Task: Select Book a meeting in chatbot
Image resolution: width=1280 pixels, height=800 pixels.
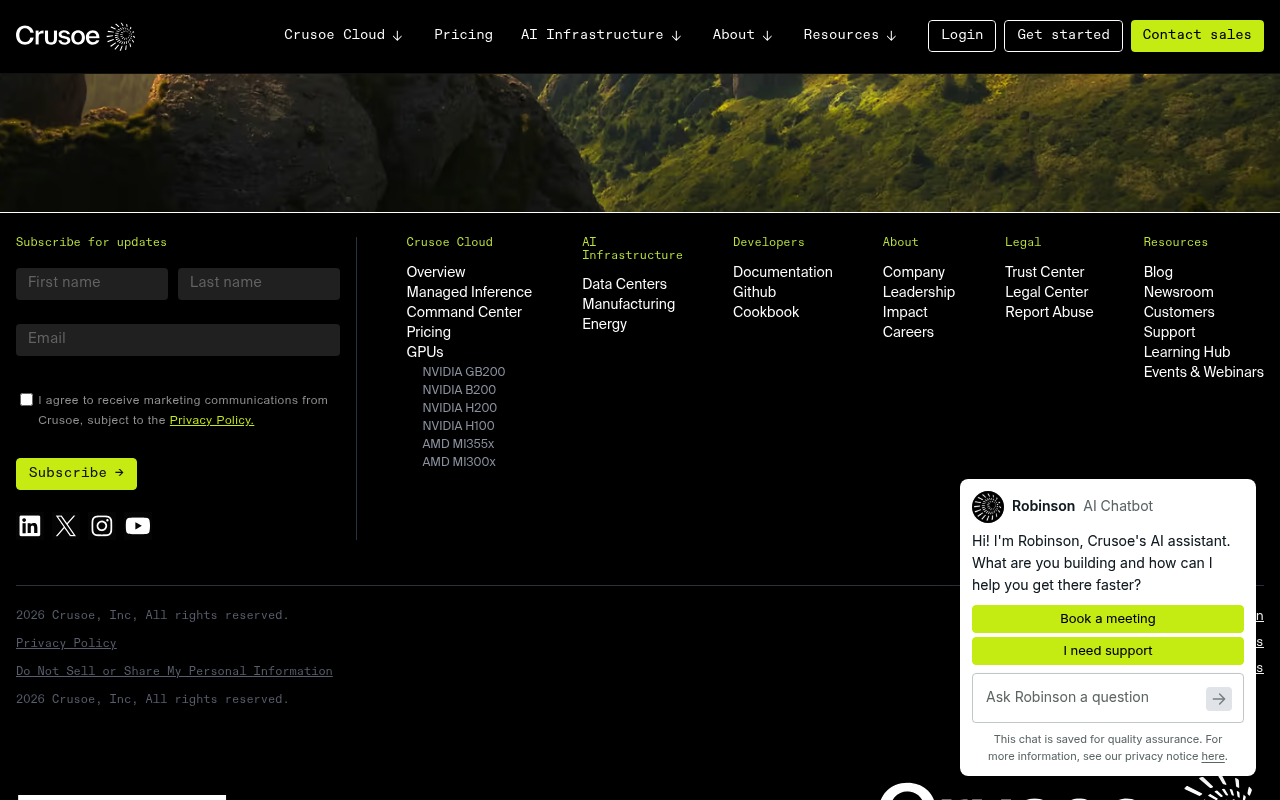Action: point(1108,619)
